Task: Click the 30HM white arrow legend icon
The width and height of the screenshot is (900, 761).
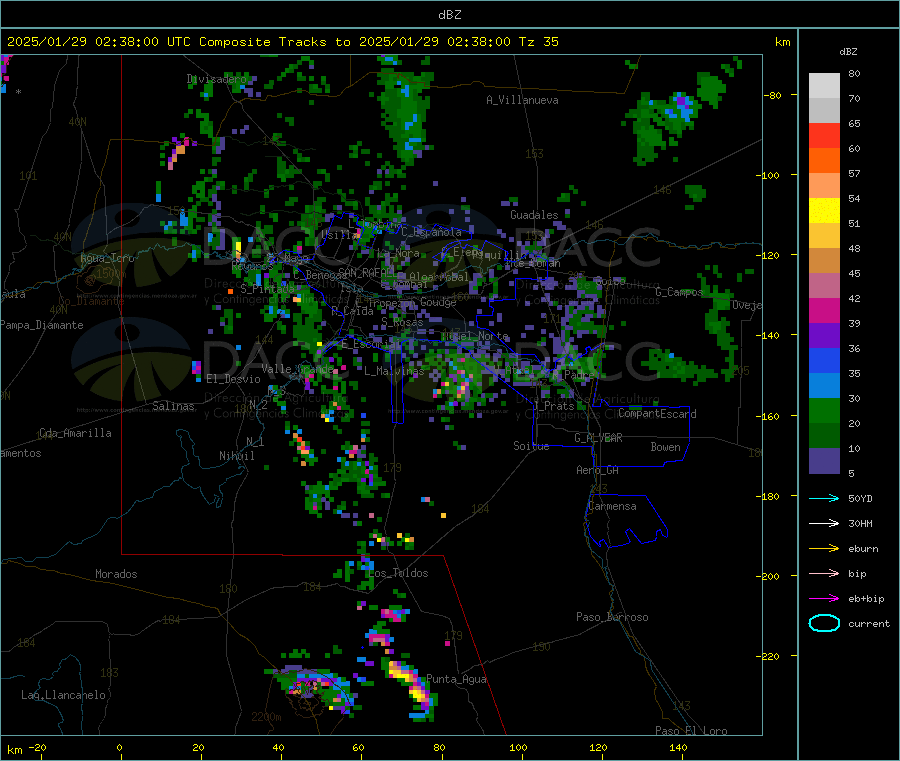Action: pos(824,523)
